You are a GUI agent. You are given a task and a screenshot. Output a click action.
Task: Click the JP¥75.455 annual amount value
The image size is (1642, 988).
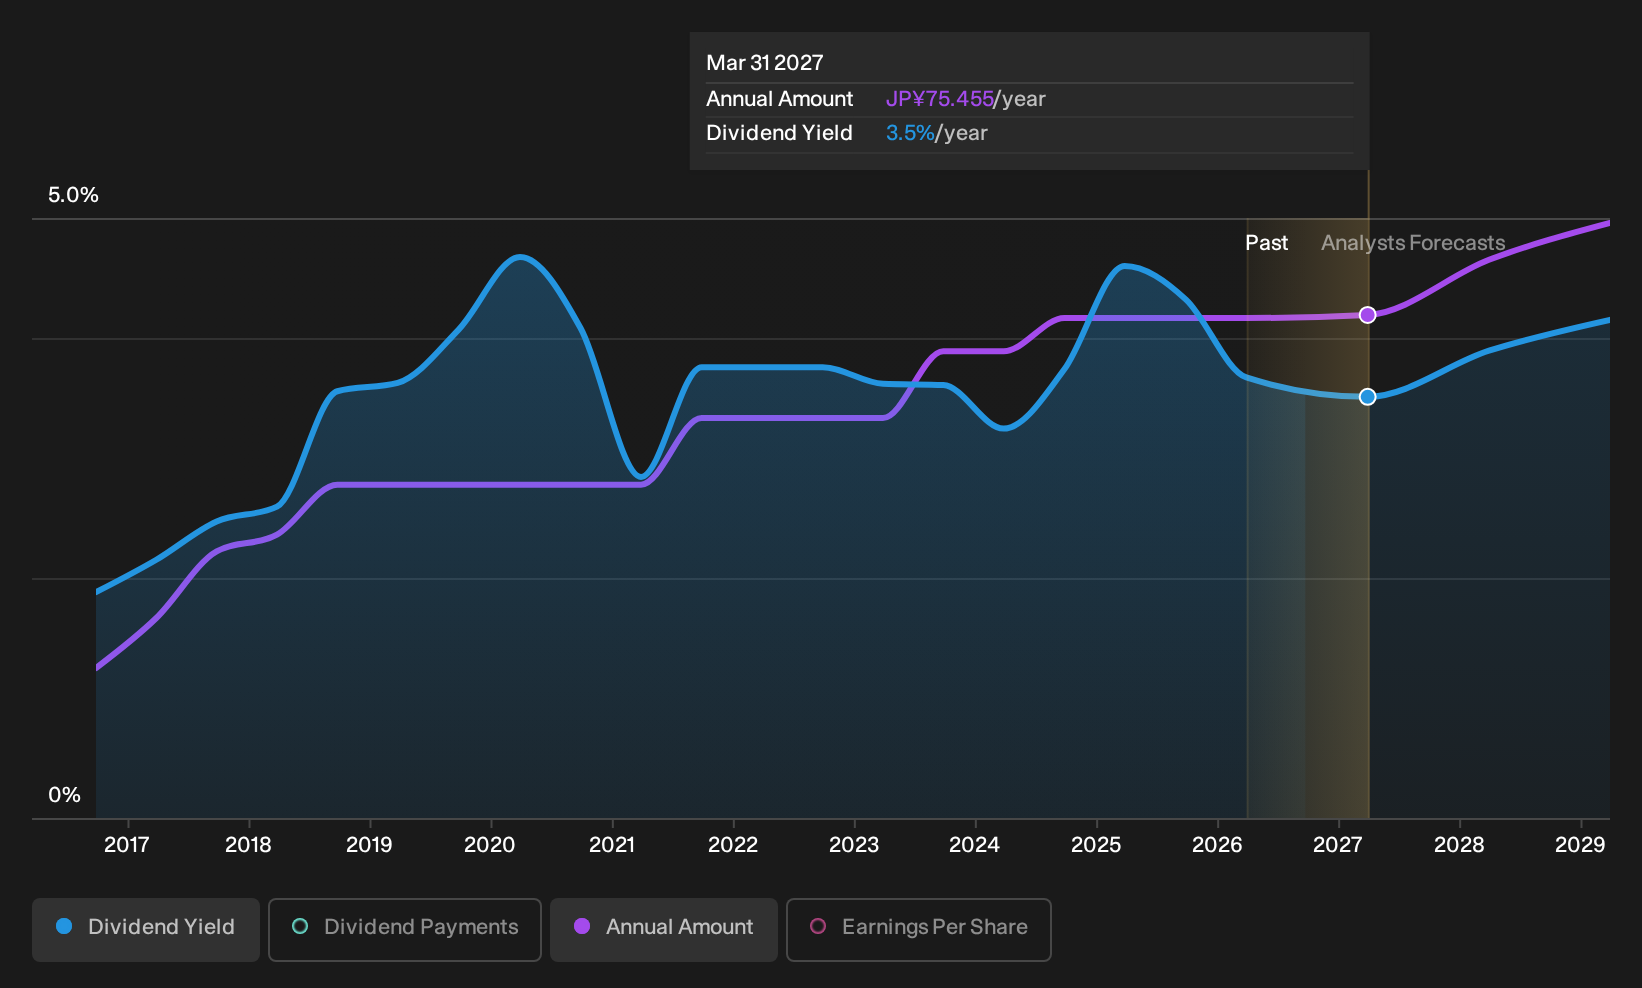click(x=939, y=99)
